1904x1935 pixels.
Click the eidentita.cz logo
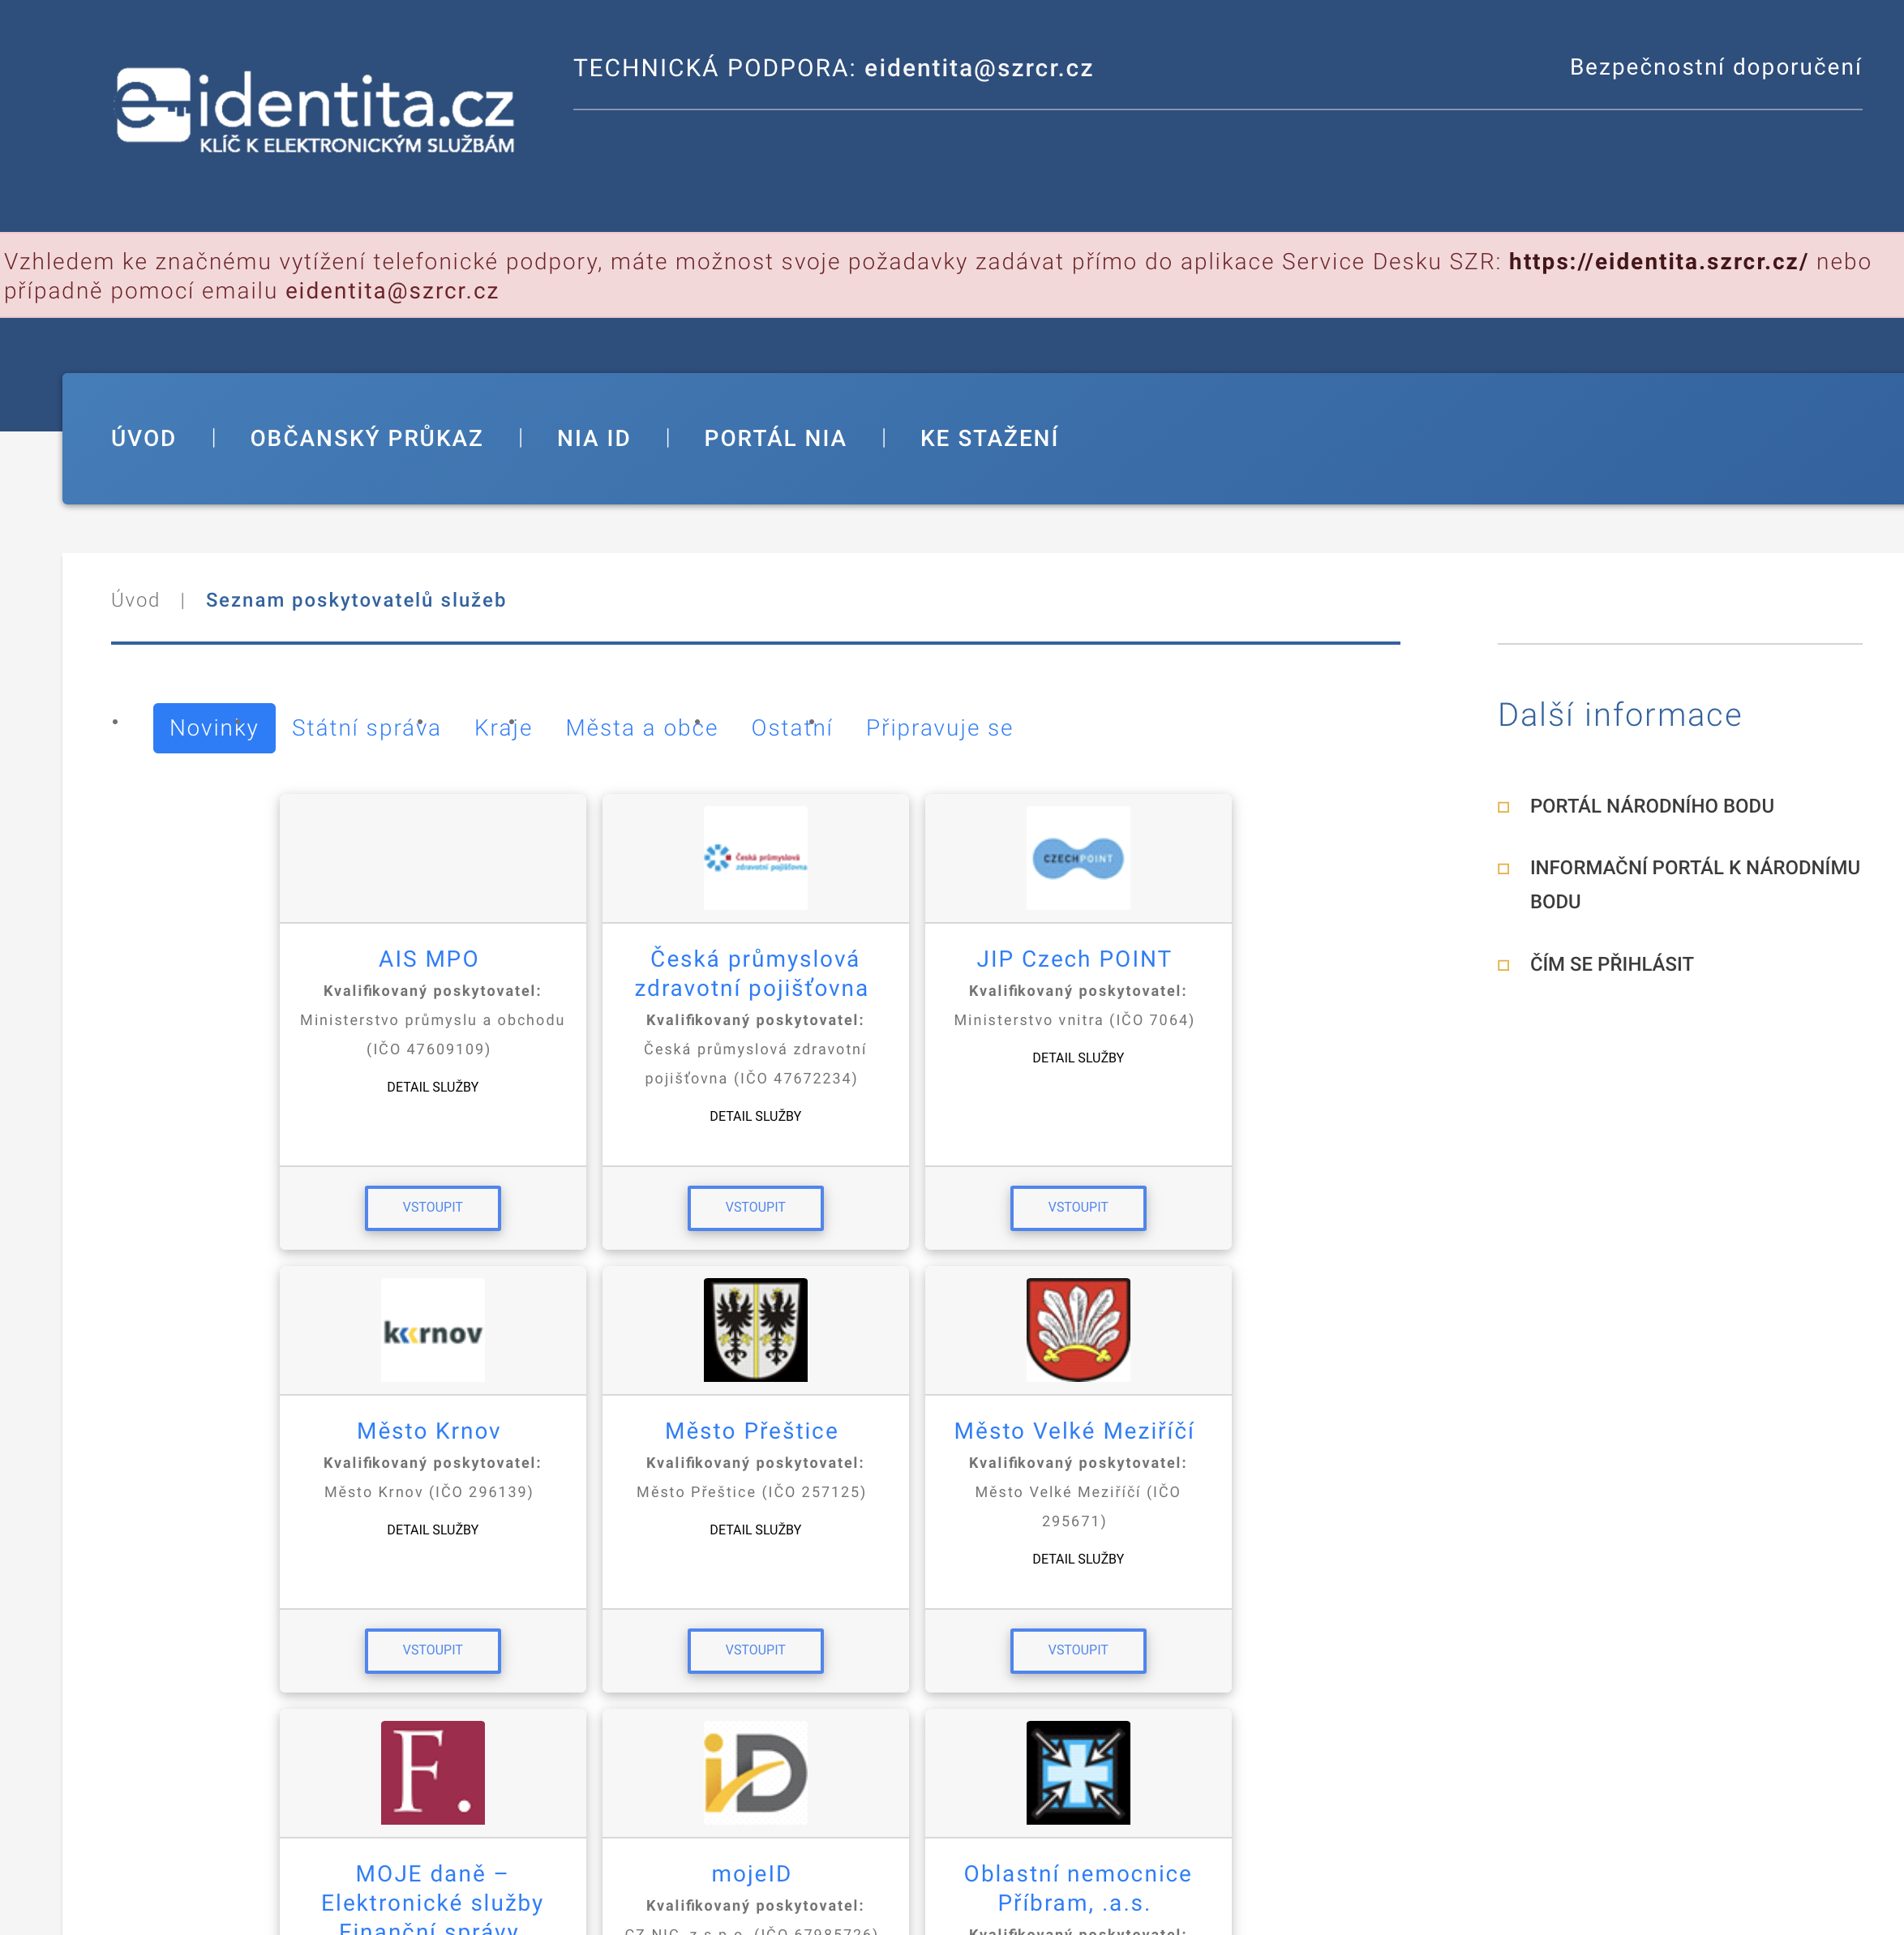[x=315, y=111]
